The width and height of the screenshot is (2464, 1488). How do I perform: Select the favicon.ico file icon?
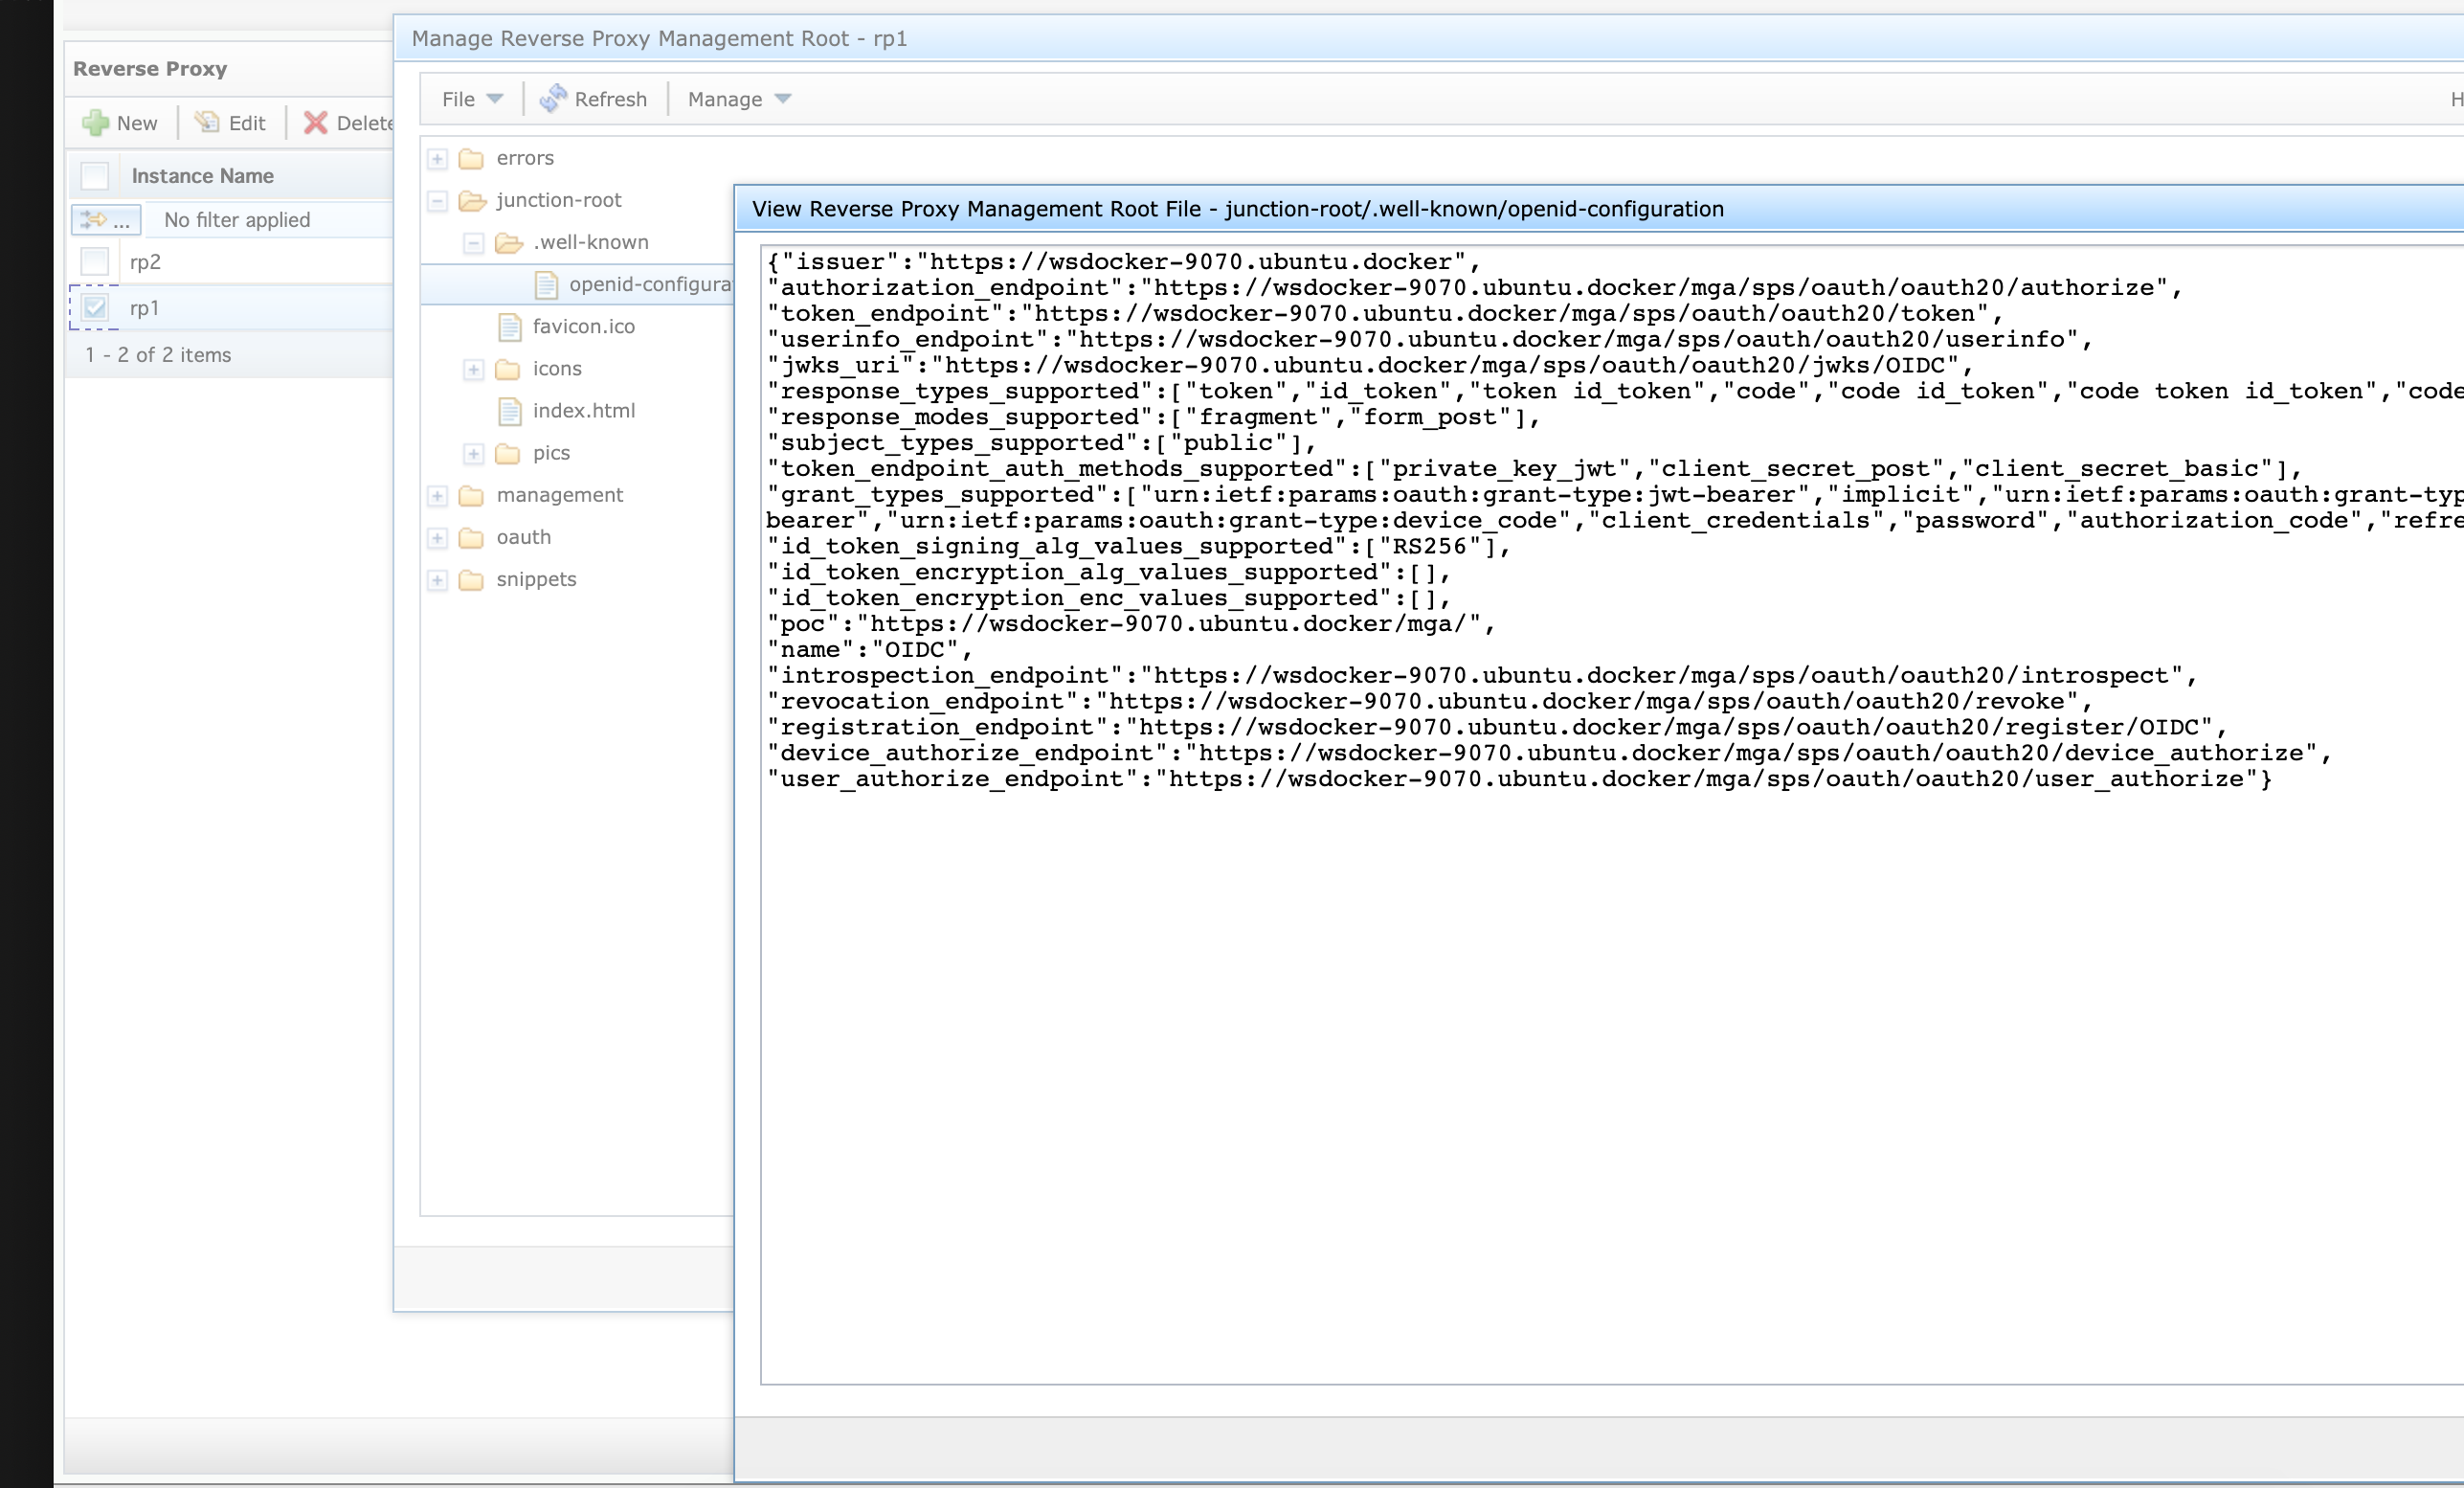click(x=510, y=327)
